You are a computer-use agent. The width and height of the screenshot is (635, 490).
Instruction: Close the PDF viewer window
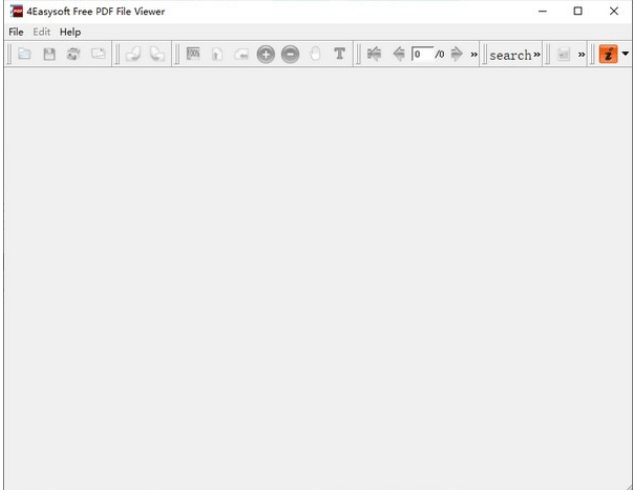pyautogui.click(x=614, y=11)
